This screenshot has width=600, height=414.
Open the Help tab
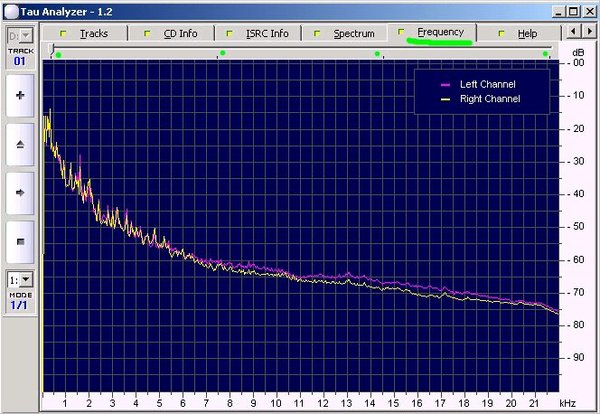(519, 33)
